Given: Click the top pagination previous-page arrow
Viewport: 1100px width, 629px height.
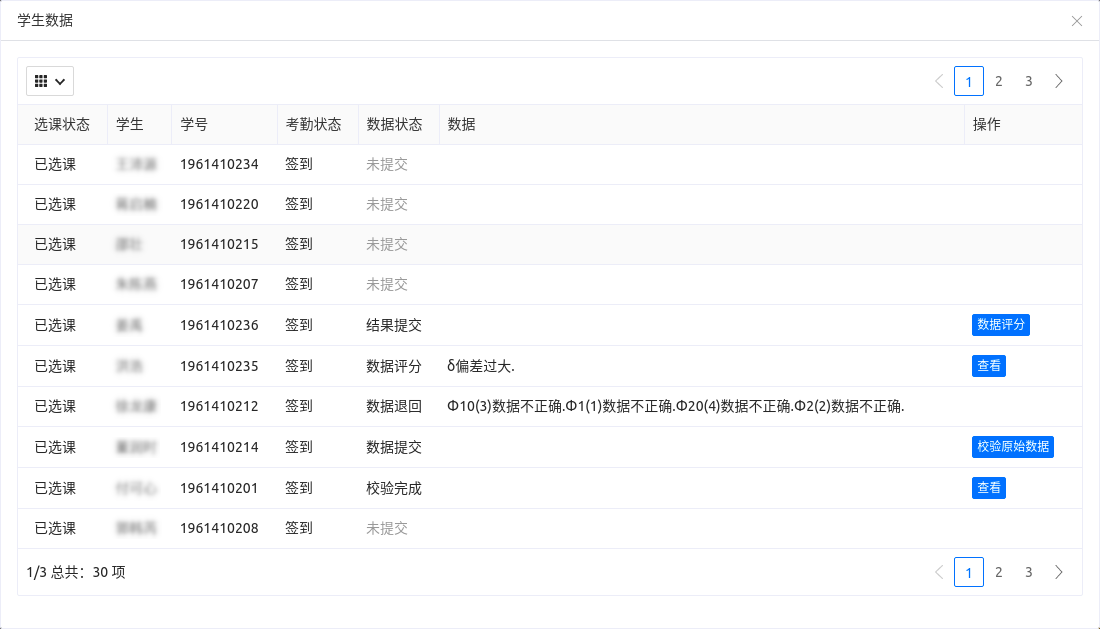Looking at the screenshot, I should click(x=939, y=81).
